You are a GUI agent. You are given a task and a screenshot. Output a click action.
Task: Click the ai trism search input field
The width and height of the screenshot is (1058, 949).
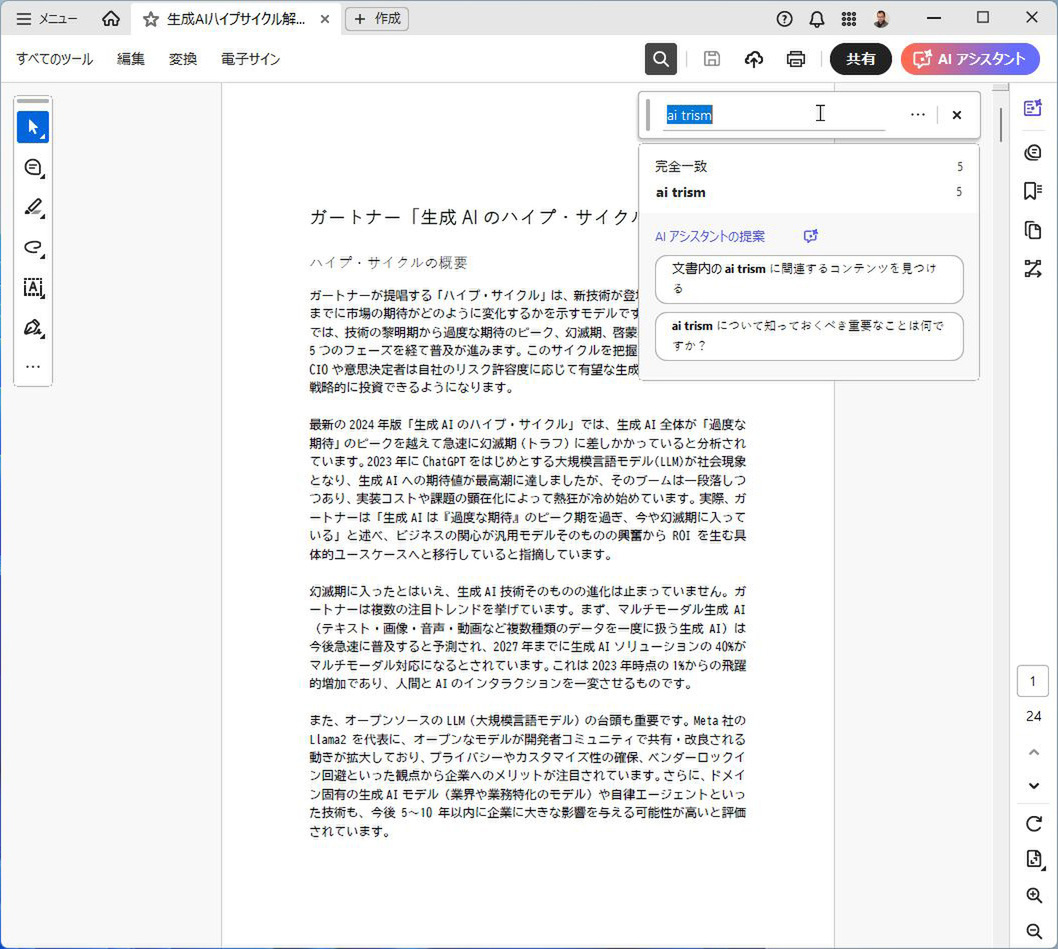click(x=774, y=115)
